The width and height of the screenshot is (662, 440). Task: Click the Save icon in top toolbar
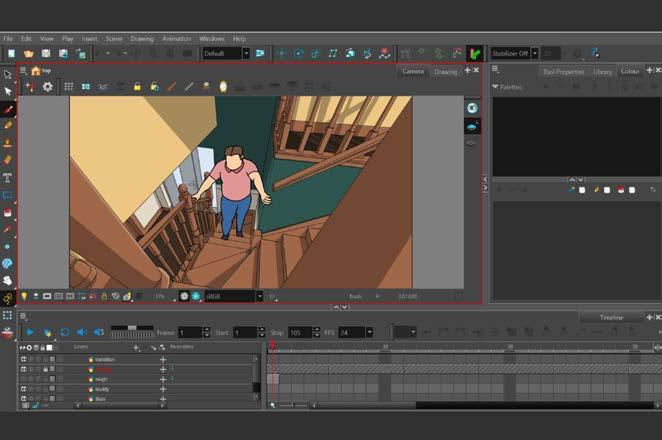point(46,53)
